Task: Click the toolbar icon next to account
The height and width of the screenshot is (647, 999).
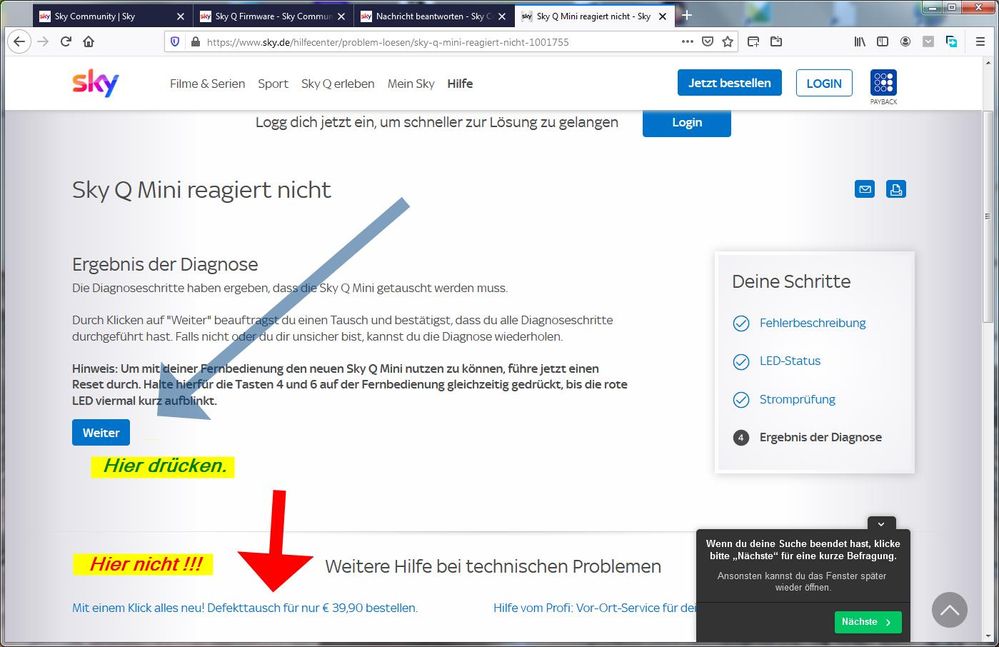Action: pos(928,41)
